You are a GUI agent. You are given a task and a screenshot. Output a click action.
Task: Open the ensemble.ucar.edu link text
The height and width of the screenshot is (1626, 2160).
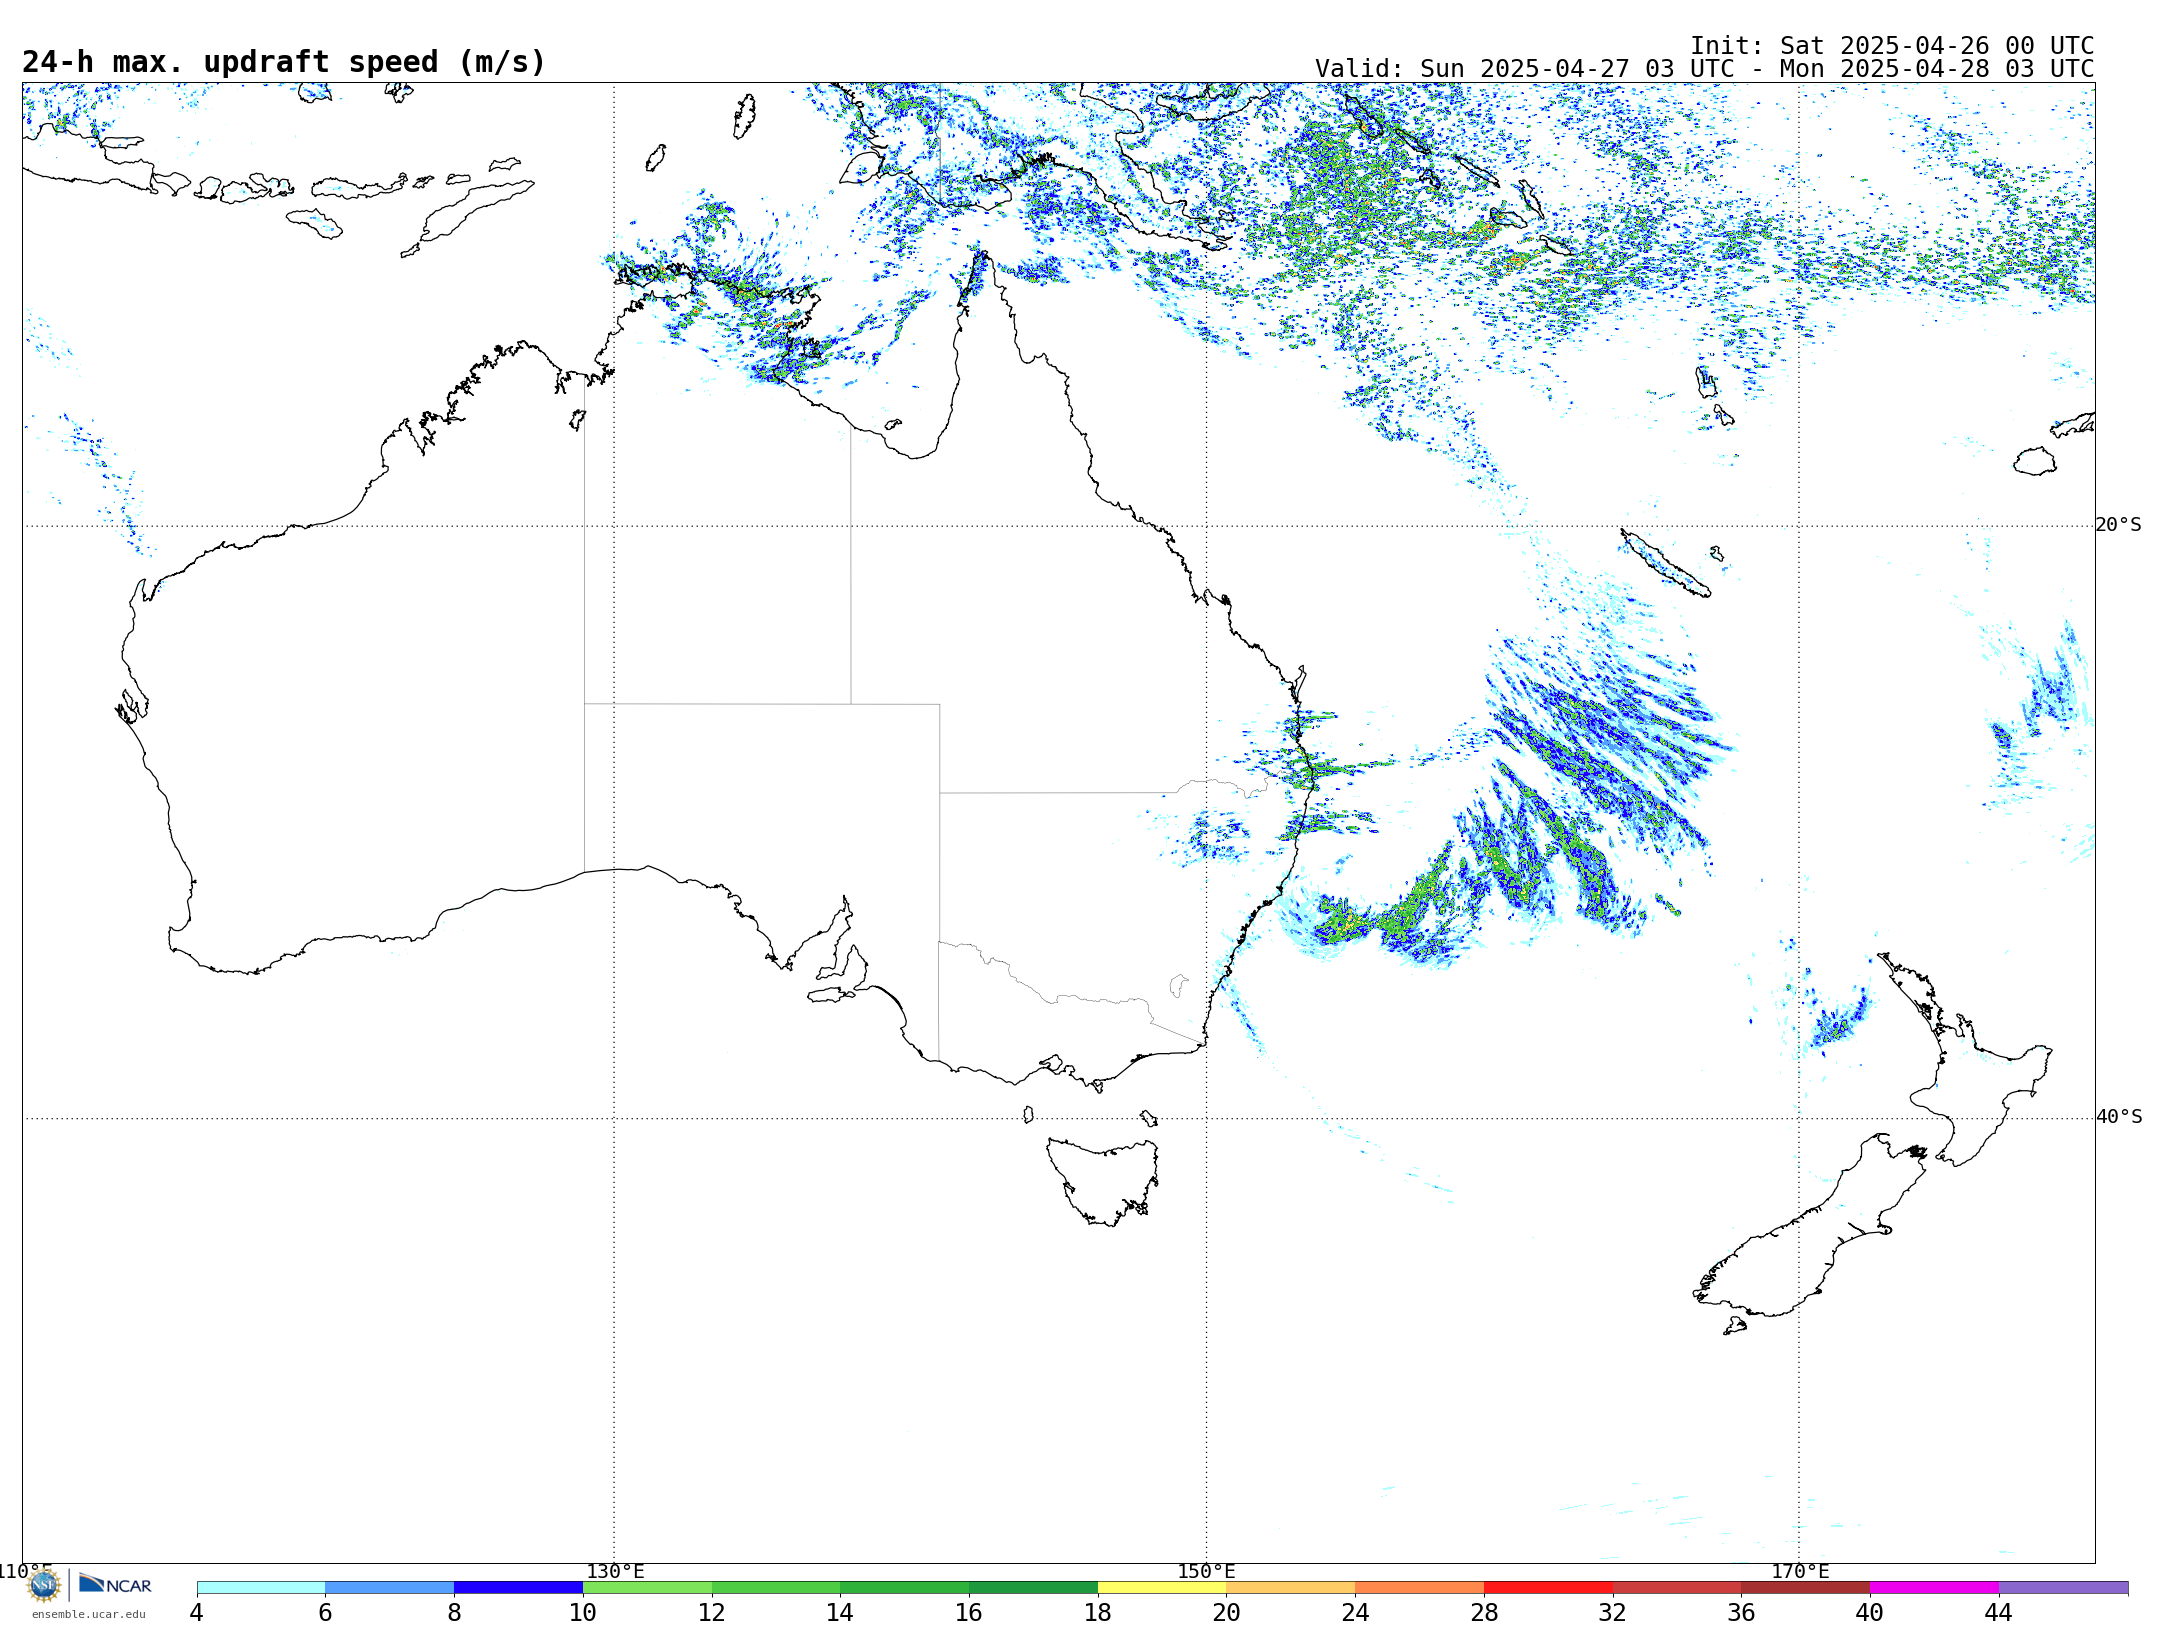pos(88,1614)
